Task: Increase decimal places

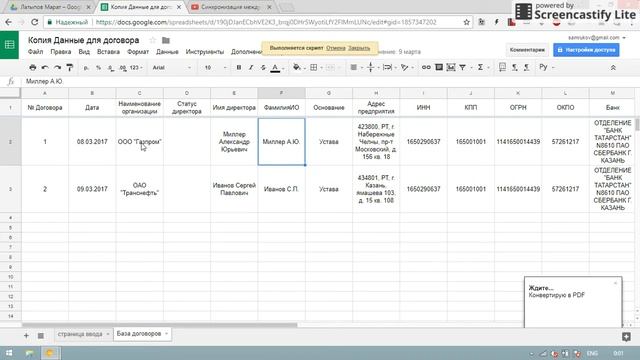Action: pos(122,68)
